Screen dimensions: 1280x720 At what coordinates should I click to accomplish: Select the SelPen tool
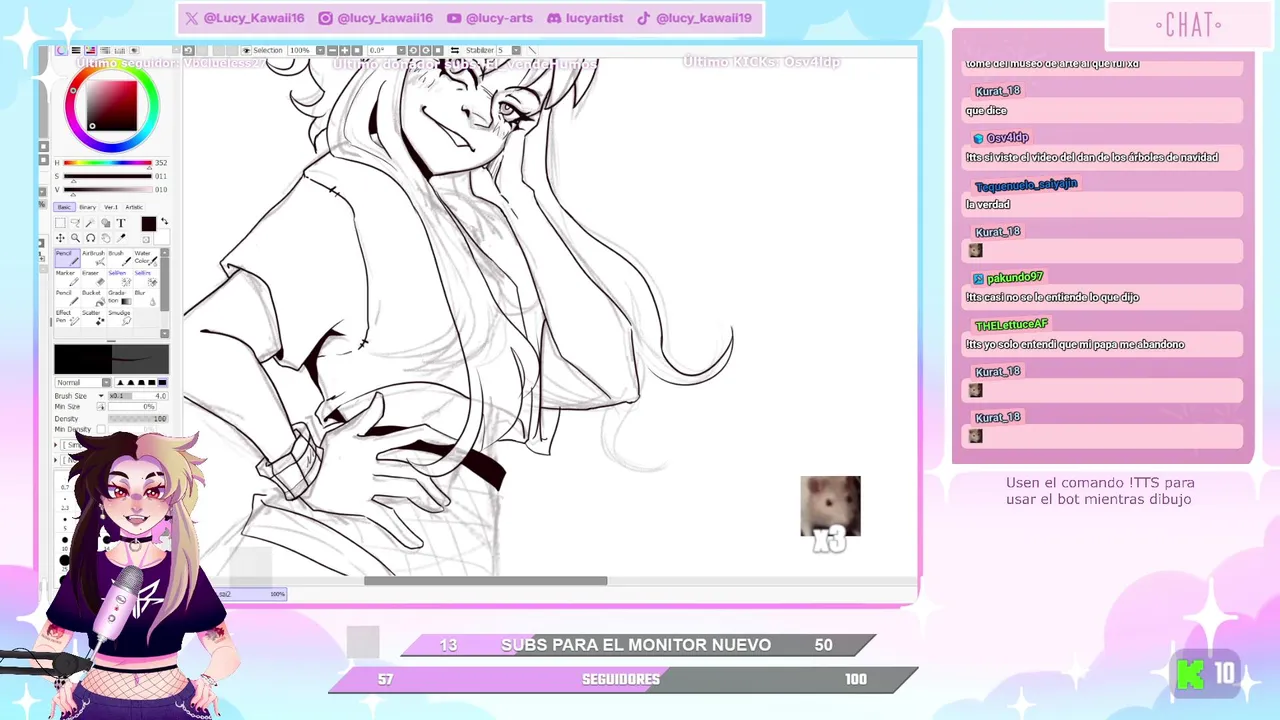point(120,277)
